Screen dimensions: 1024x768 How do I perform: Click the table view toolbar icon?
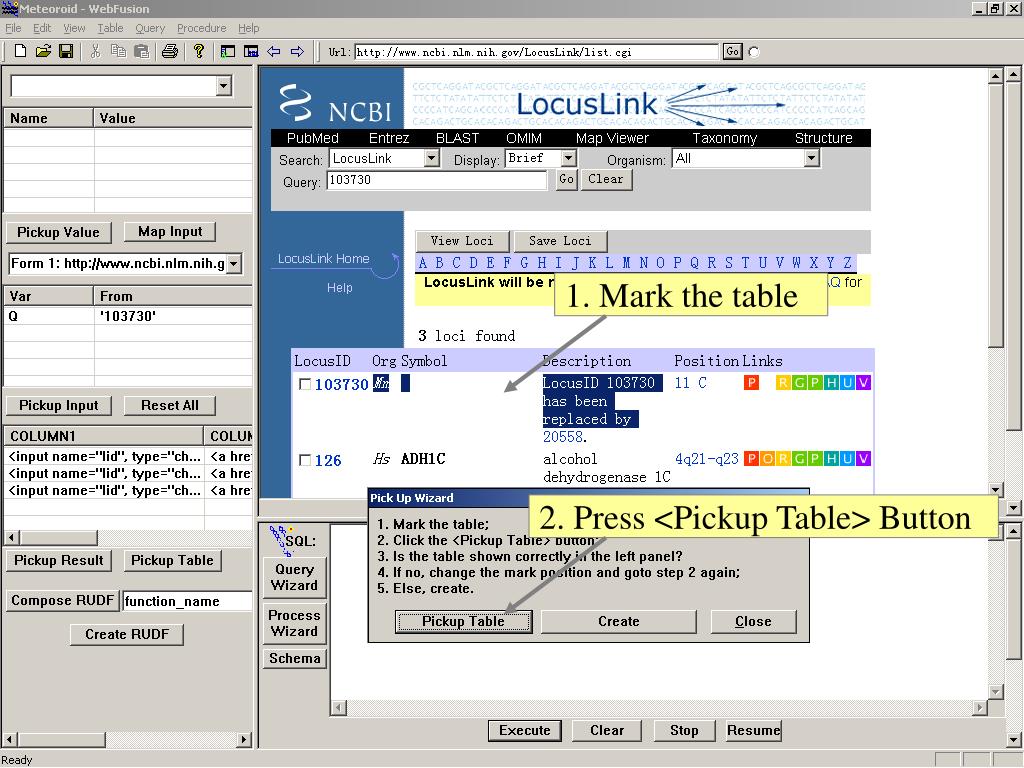[251, 51]
